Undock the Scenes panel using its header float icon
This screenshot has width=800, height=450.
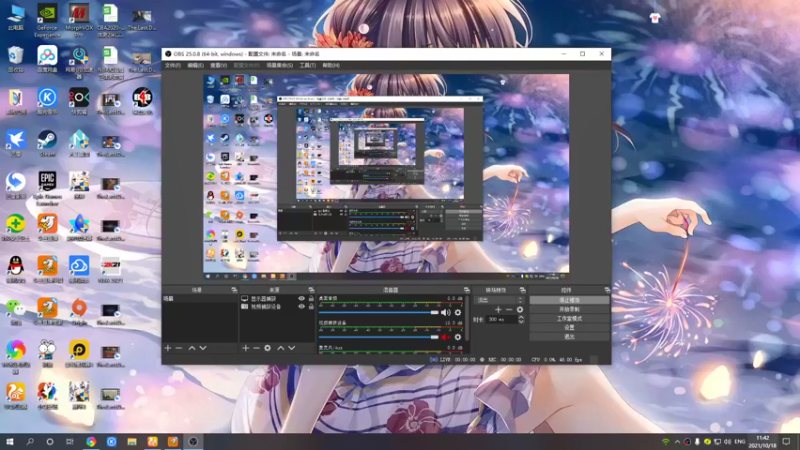(234, 290)
